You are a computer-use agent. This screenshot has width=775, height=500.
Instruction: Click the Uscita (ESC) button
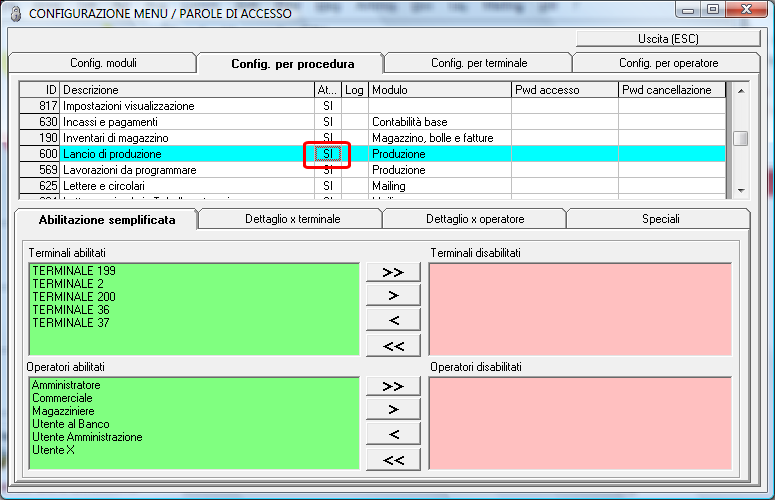(x=668, y=39)
